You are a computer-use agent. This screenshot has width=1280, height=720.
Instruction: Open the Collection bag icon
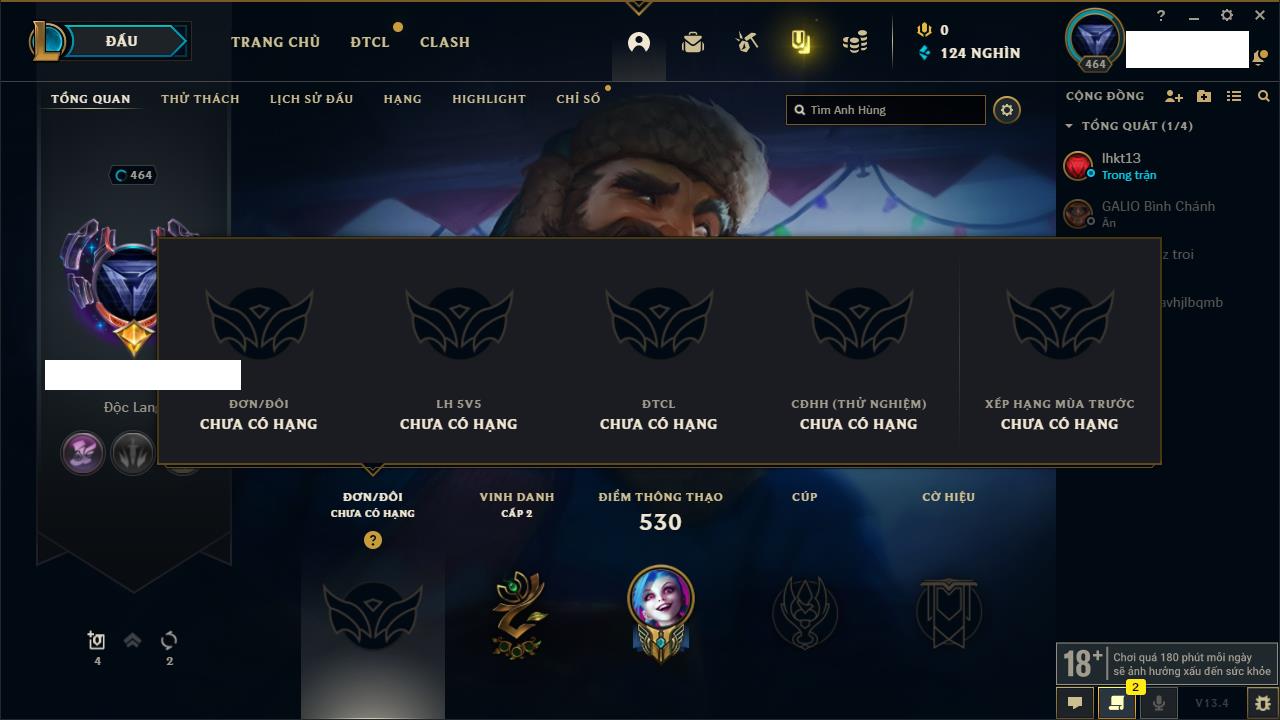click(693, 42)
